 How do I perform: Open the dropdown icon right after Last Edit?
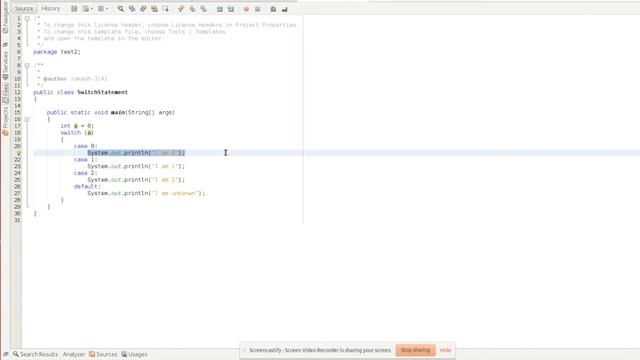click(x=87, y=9)
